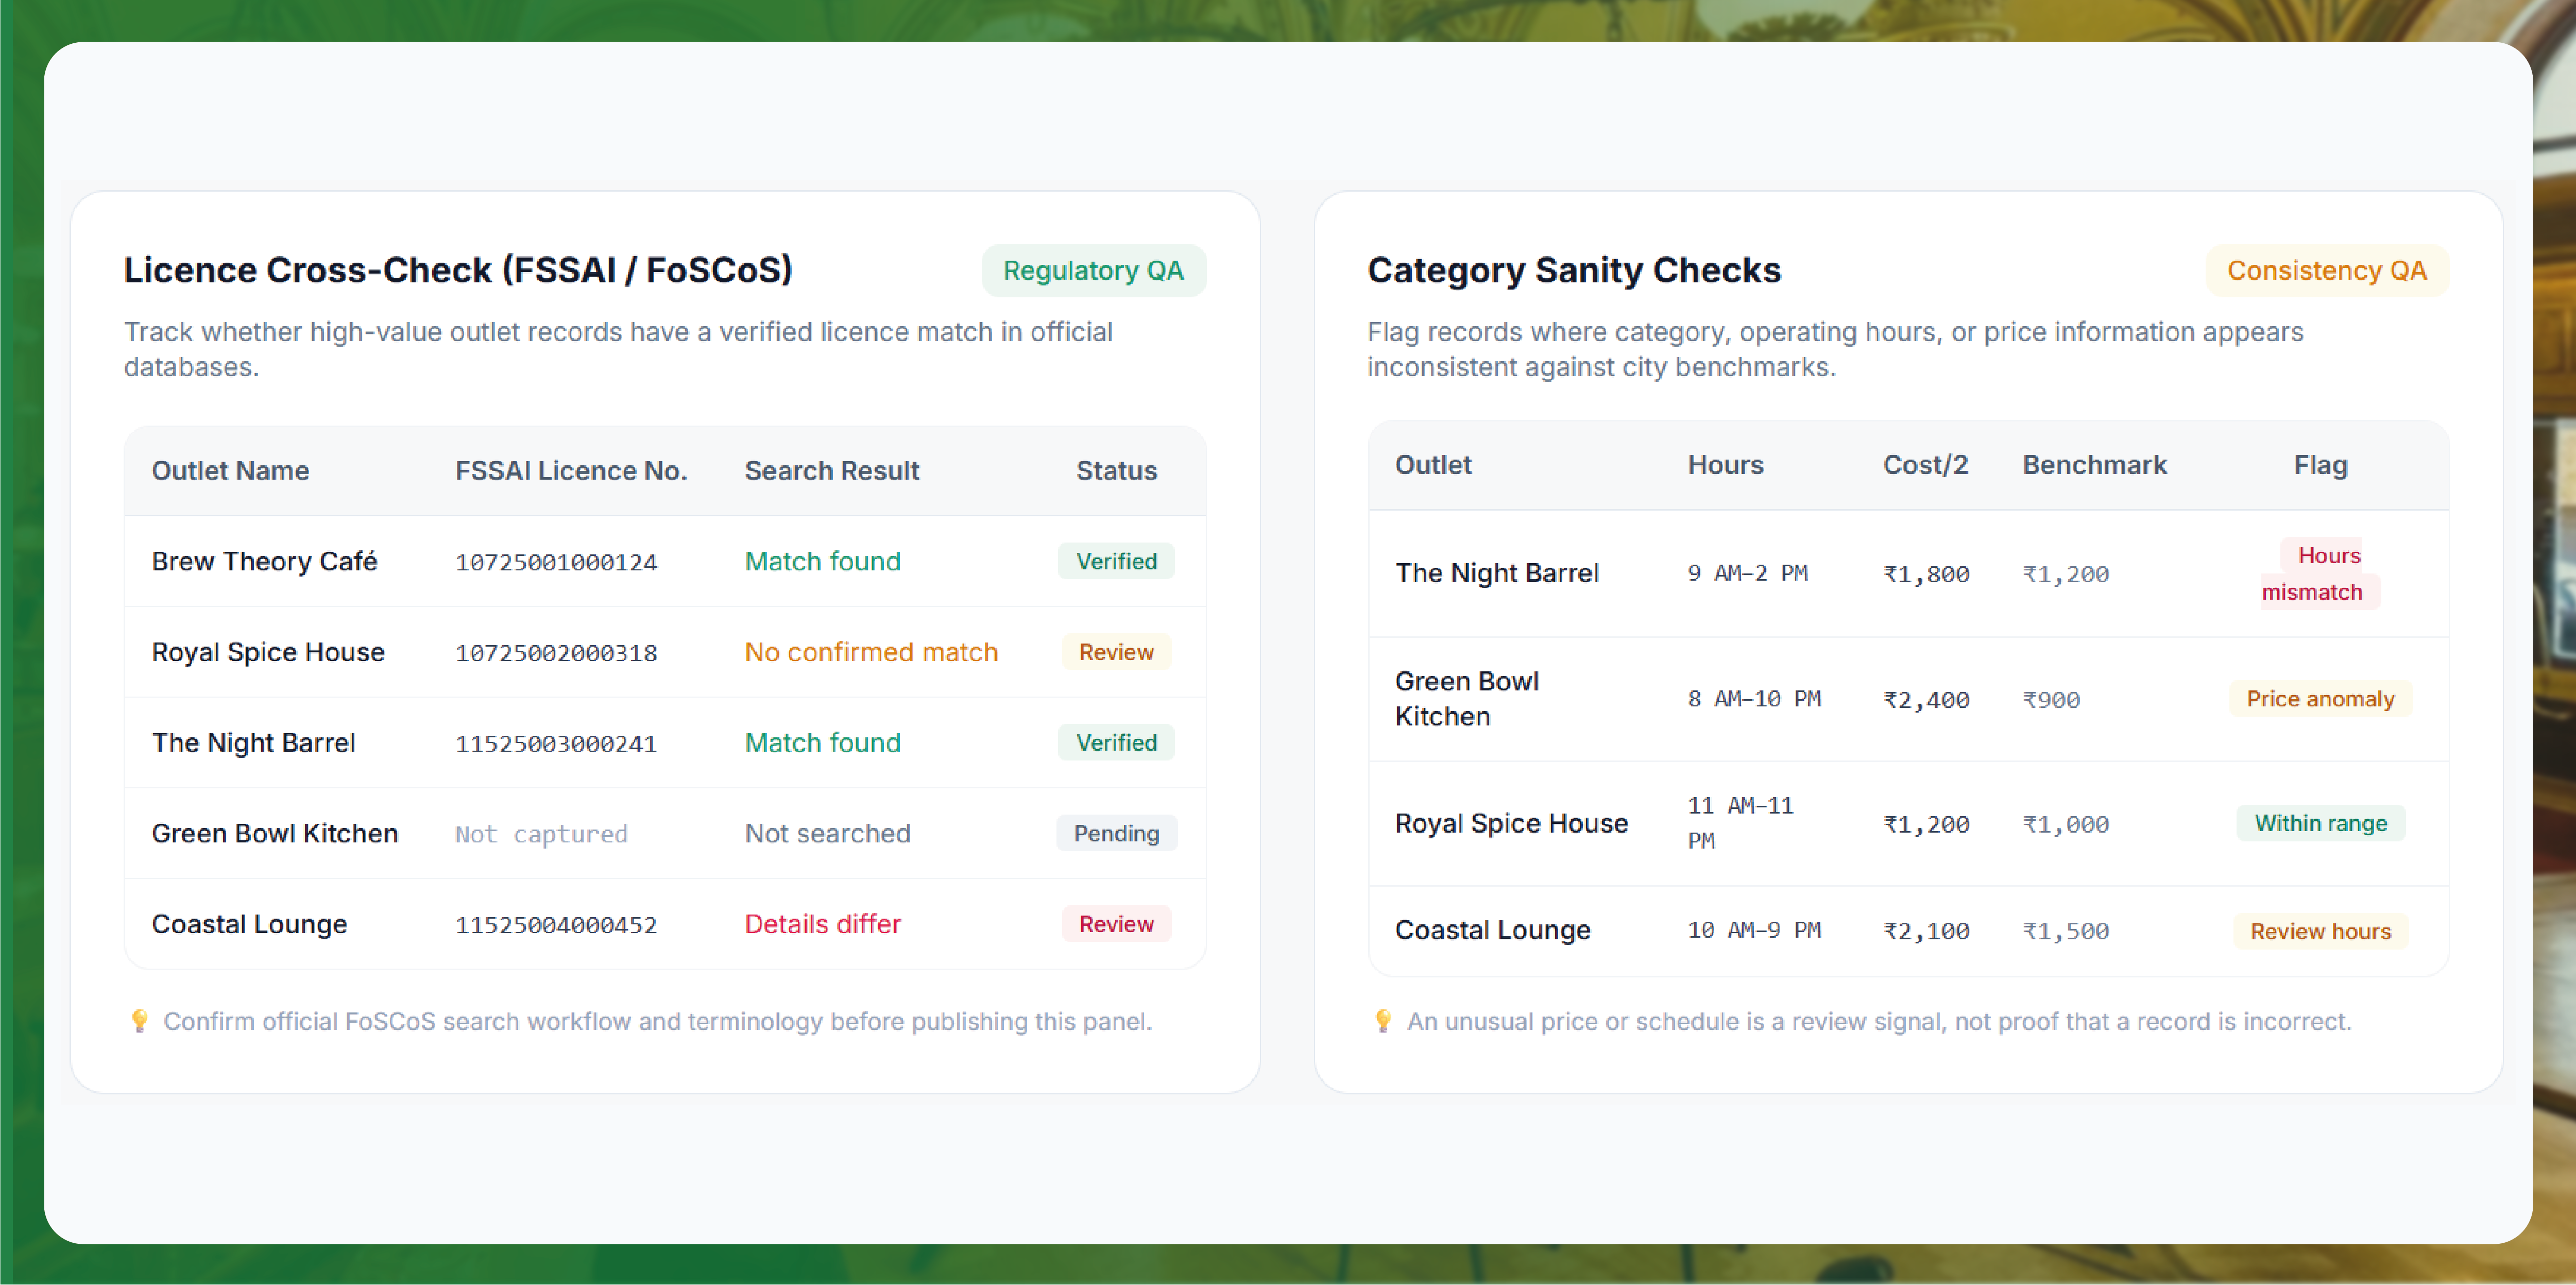Click the Price anomaly flag
Image resolution: width=2576 pixels, height=1285 pixels.
coord(2321,699)
